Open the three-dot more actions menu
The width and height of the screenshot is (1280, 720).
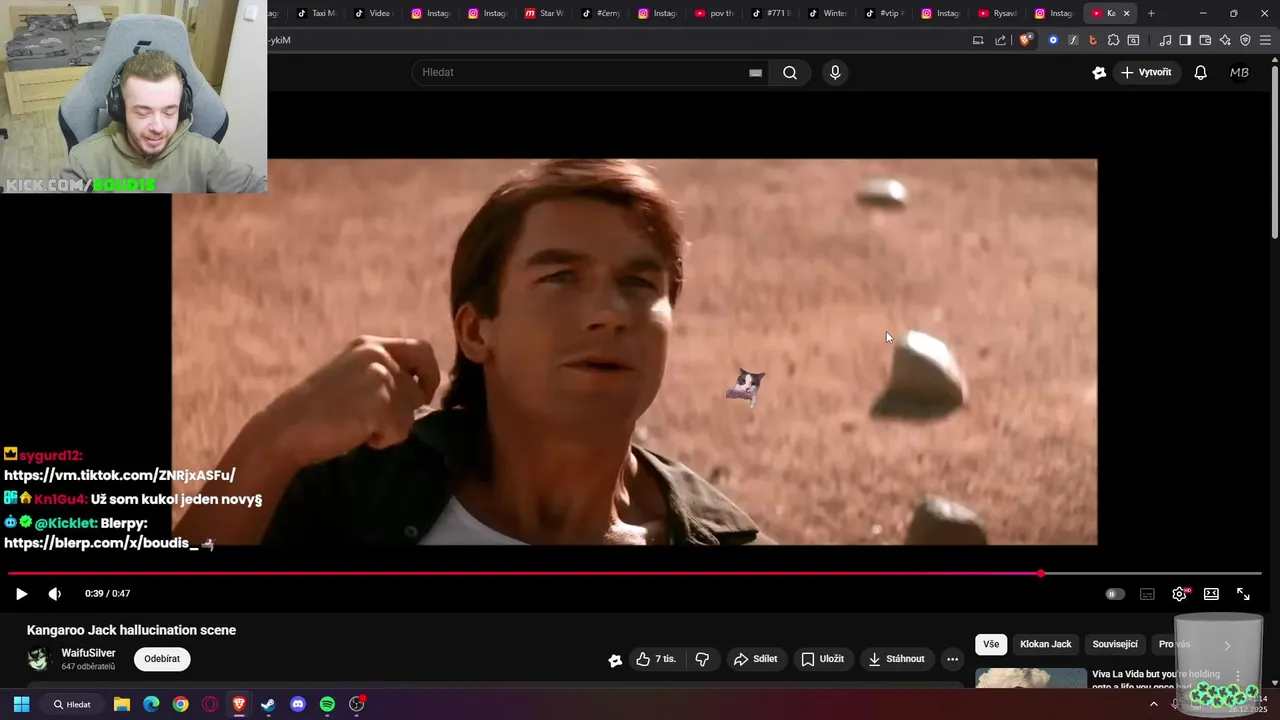[x=952, y=659]
